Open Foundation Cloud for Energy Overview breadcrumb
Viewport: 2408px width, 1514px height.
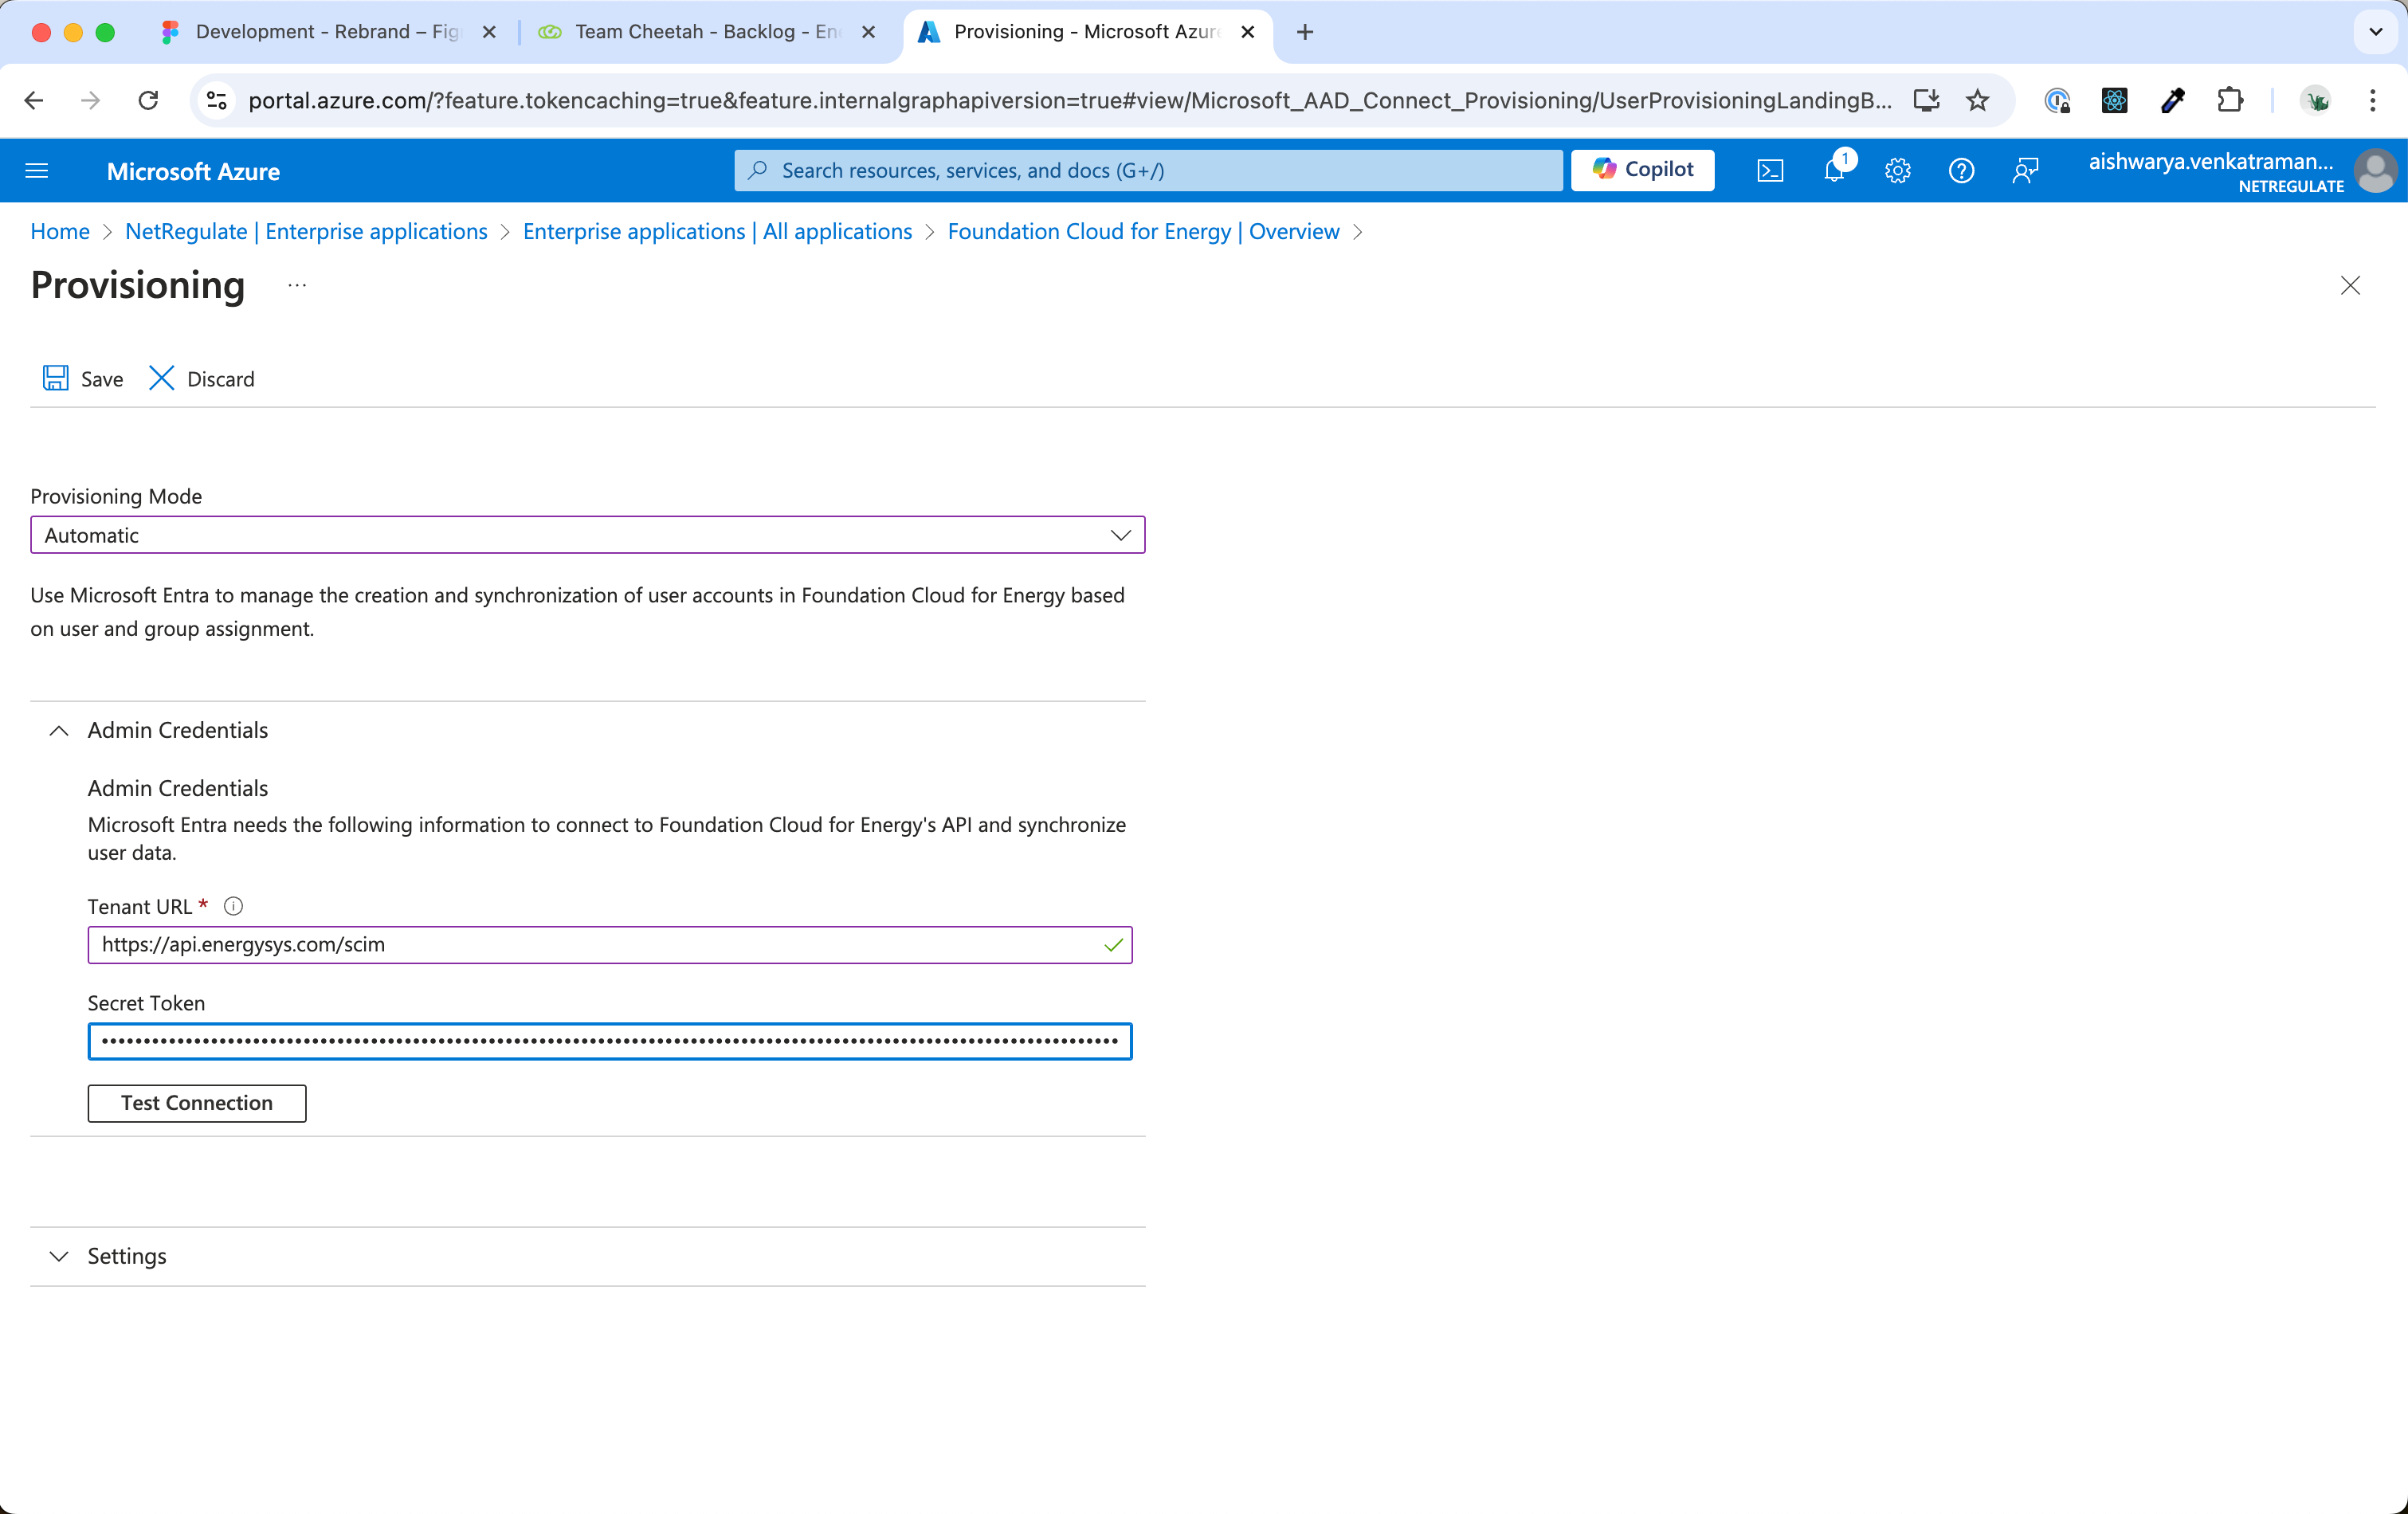coord(1143,232)
